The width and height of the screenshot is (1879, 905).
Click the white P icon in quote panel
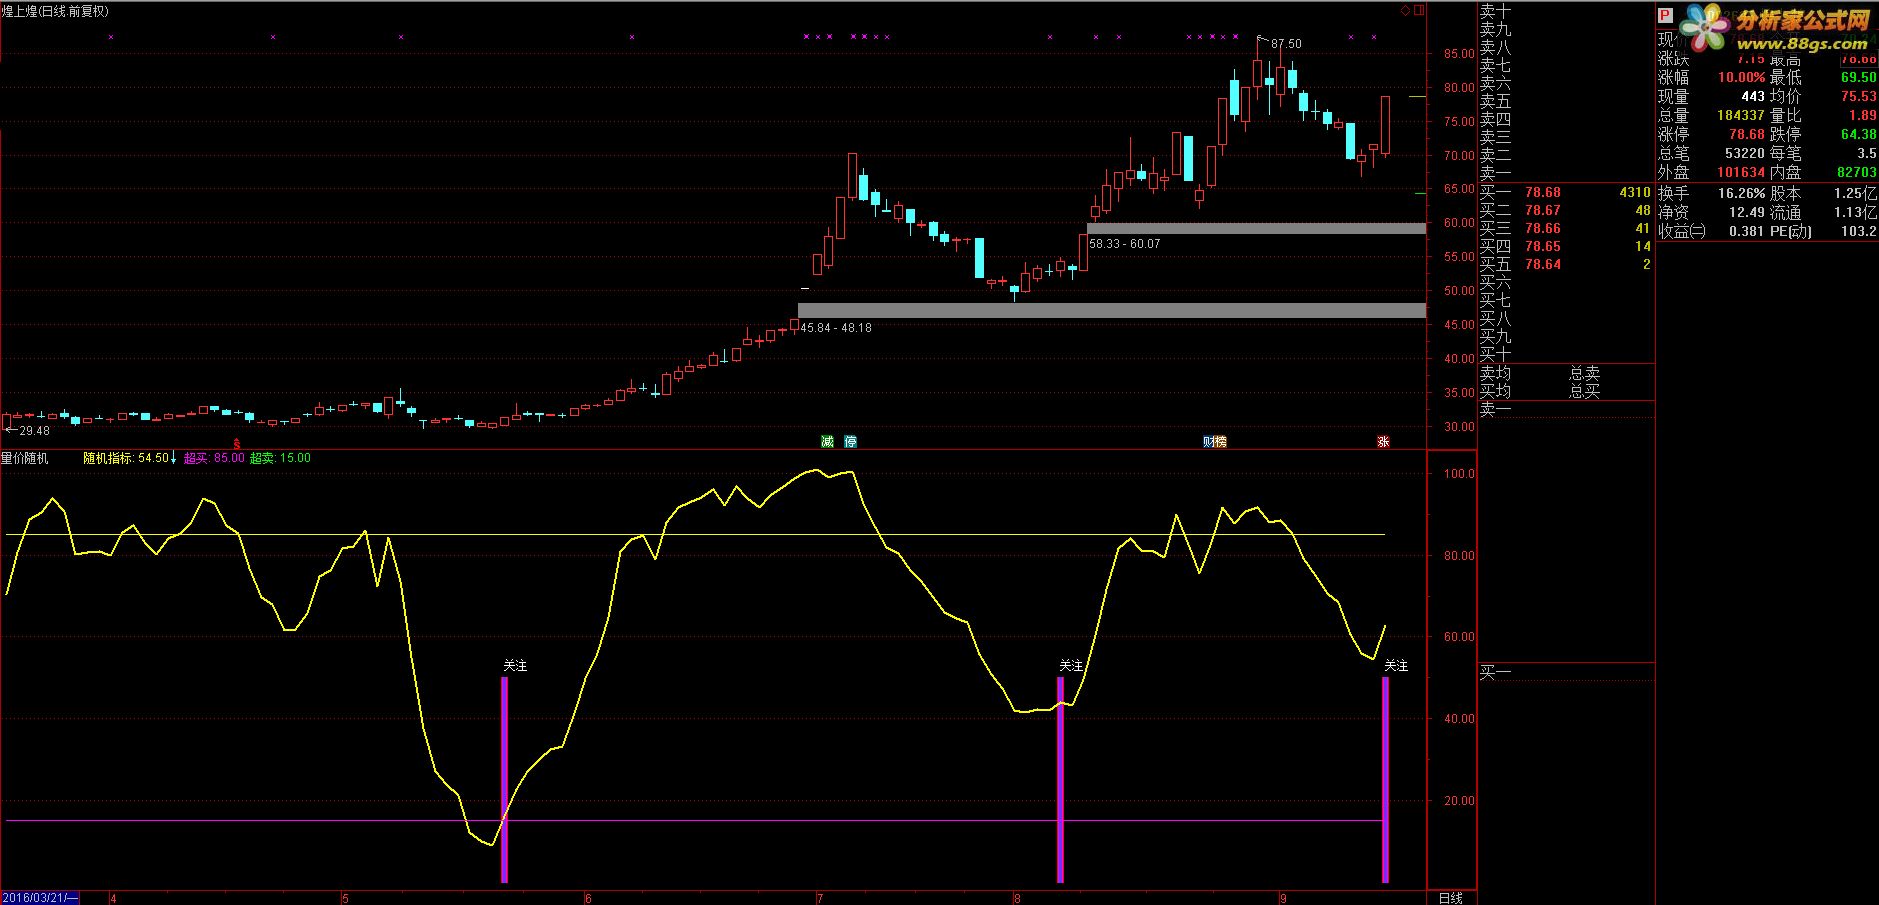pos(1665,16)
